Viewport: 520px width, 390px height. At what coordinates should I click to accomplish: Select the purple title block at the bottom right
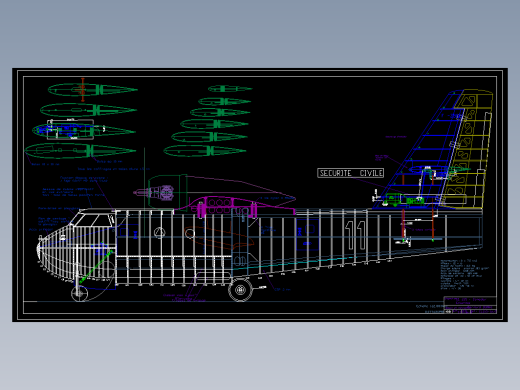pyautogui.click(x=470, y=305)
